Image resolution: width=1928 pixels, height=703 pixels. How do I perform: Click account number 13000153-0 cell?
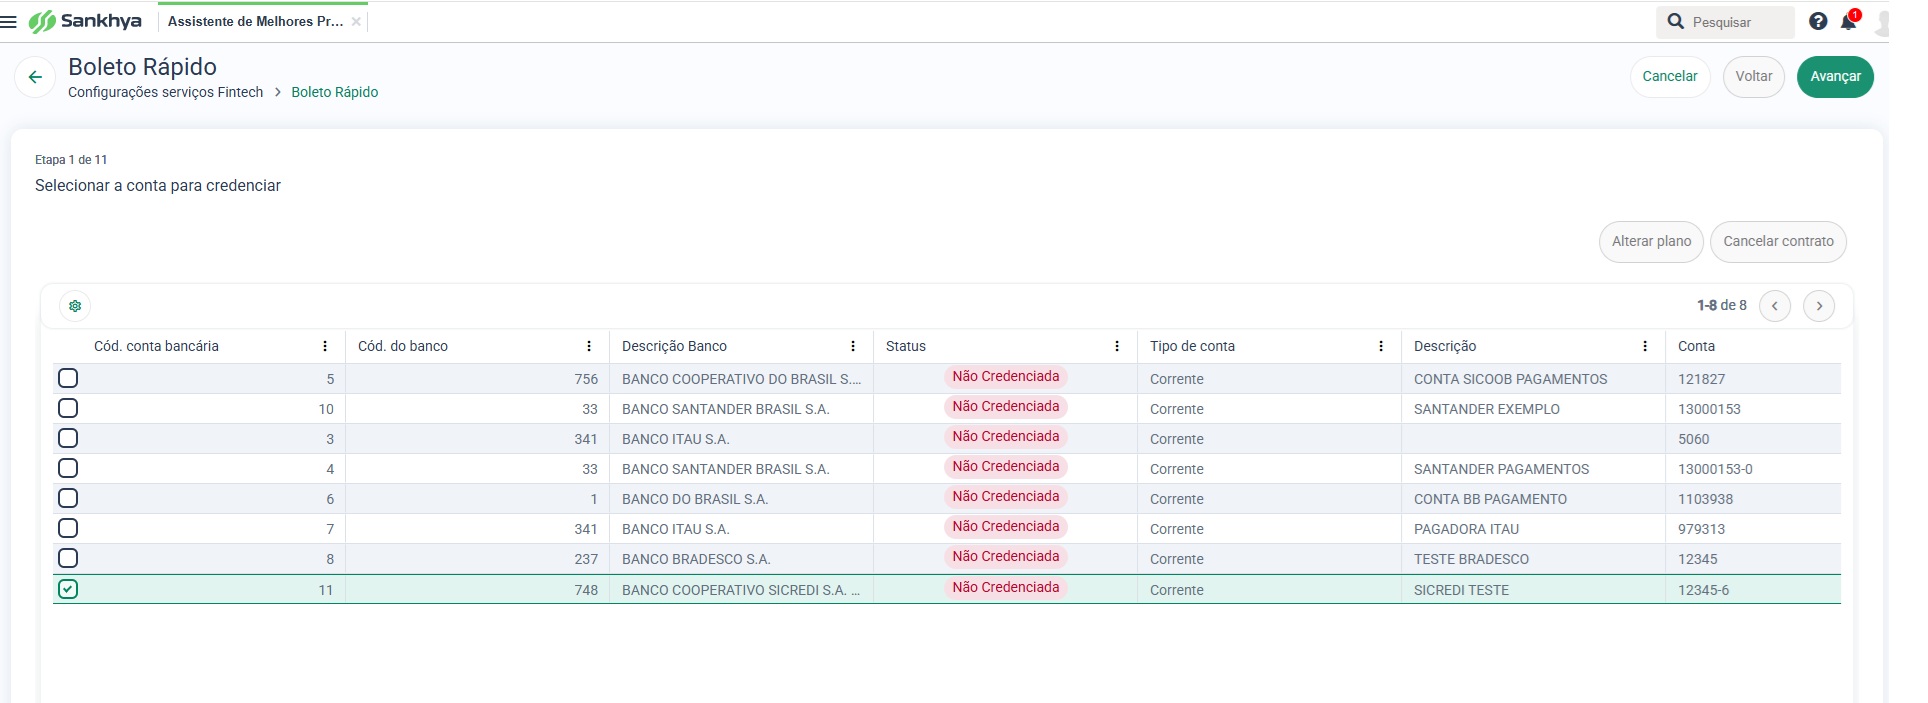point(1753,469)
